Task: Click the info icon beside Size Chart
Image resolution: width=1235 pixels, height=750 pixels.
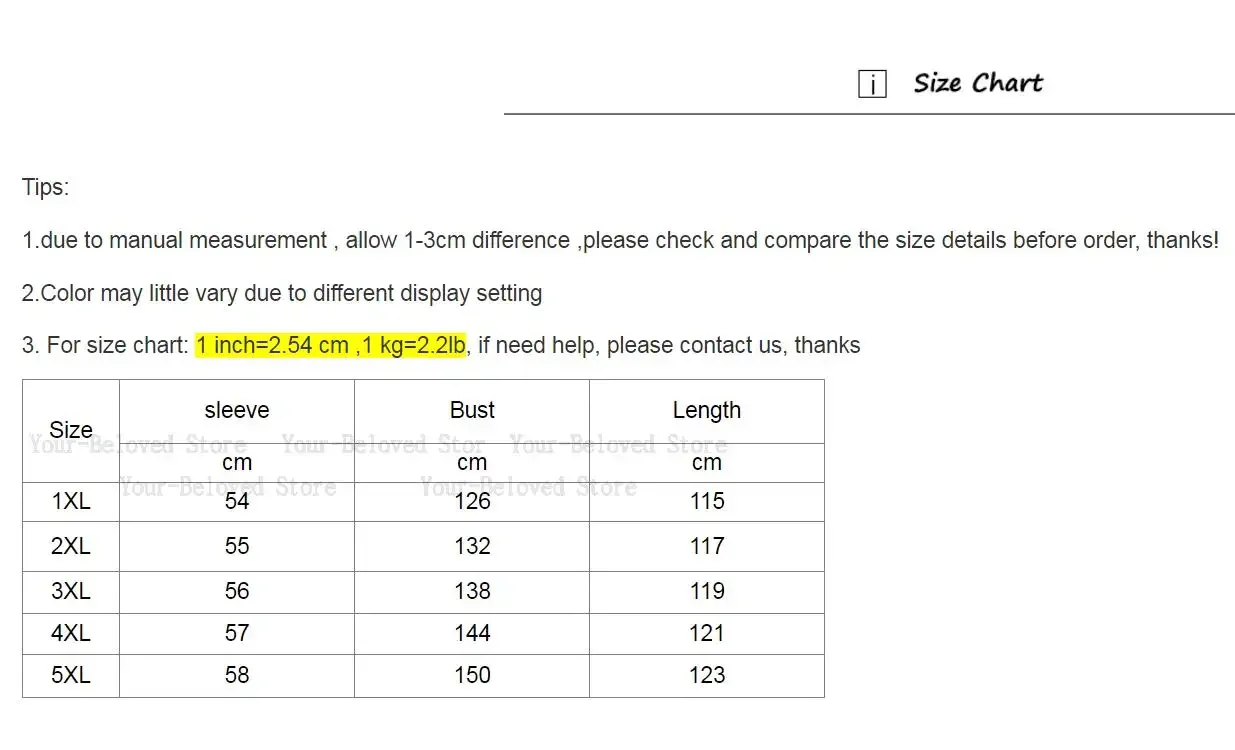Action: coord(872,85)
